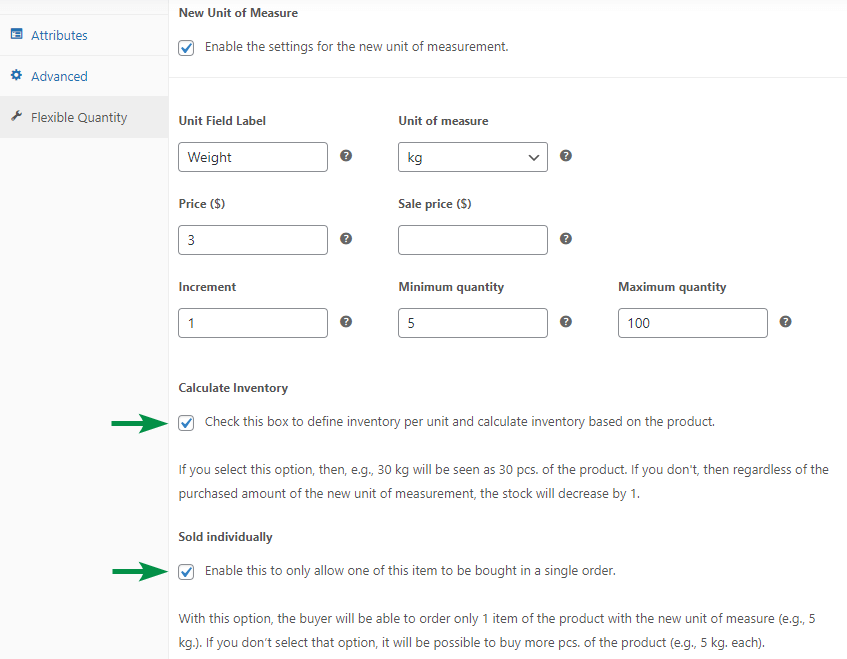Click the Increment input field
847x659 pixels.
[x=253, y=323]
